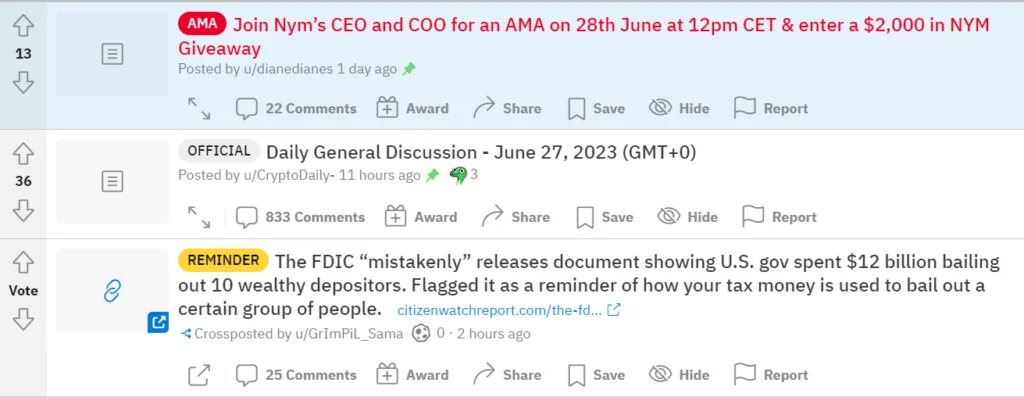The image size is (1024, 397).
Task: Filter by AMA flair tag
Action: [x=202, y=25]
